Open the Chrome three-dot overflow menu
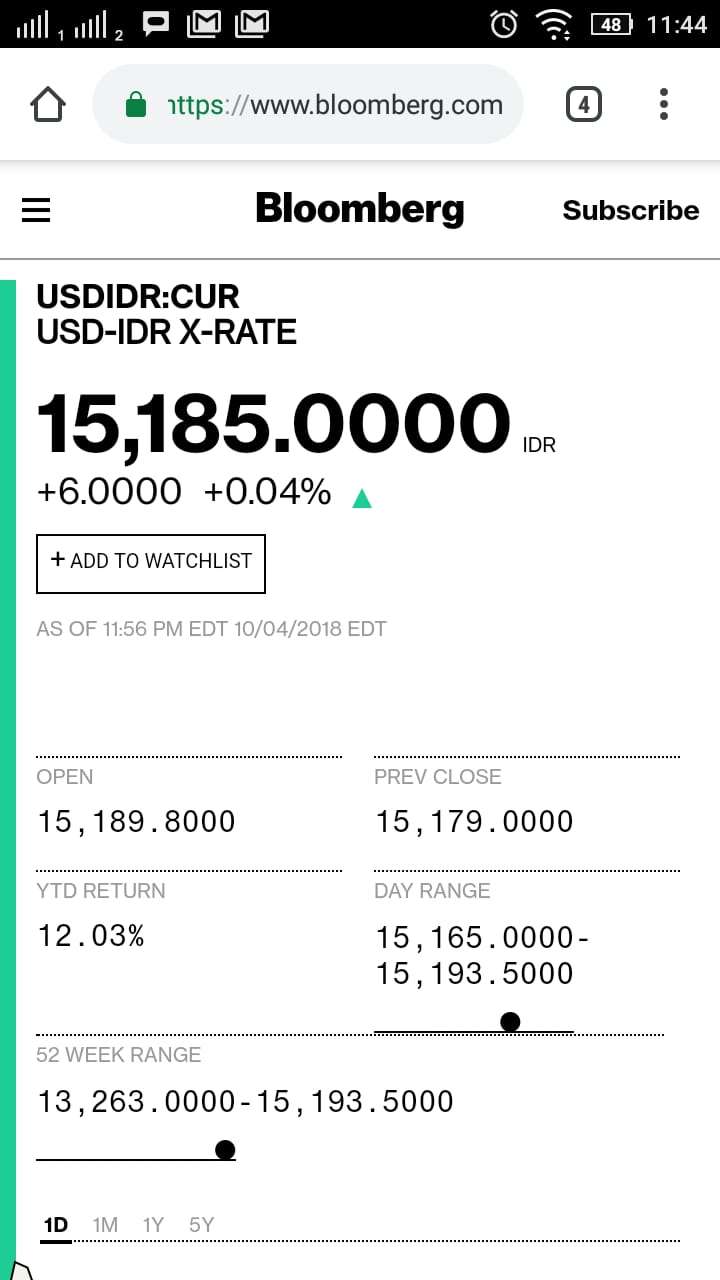720x1280 pixels. pos(664,104)
